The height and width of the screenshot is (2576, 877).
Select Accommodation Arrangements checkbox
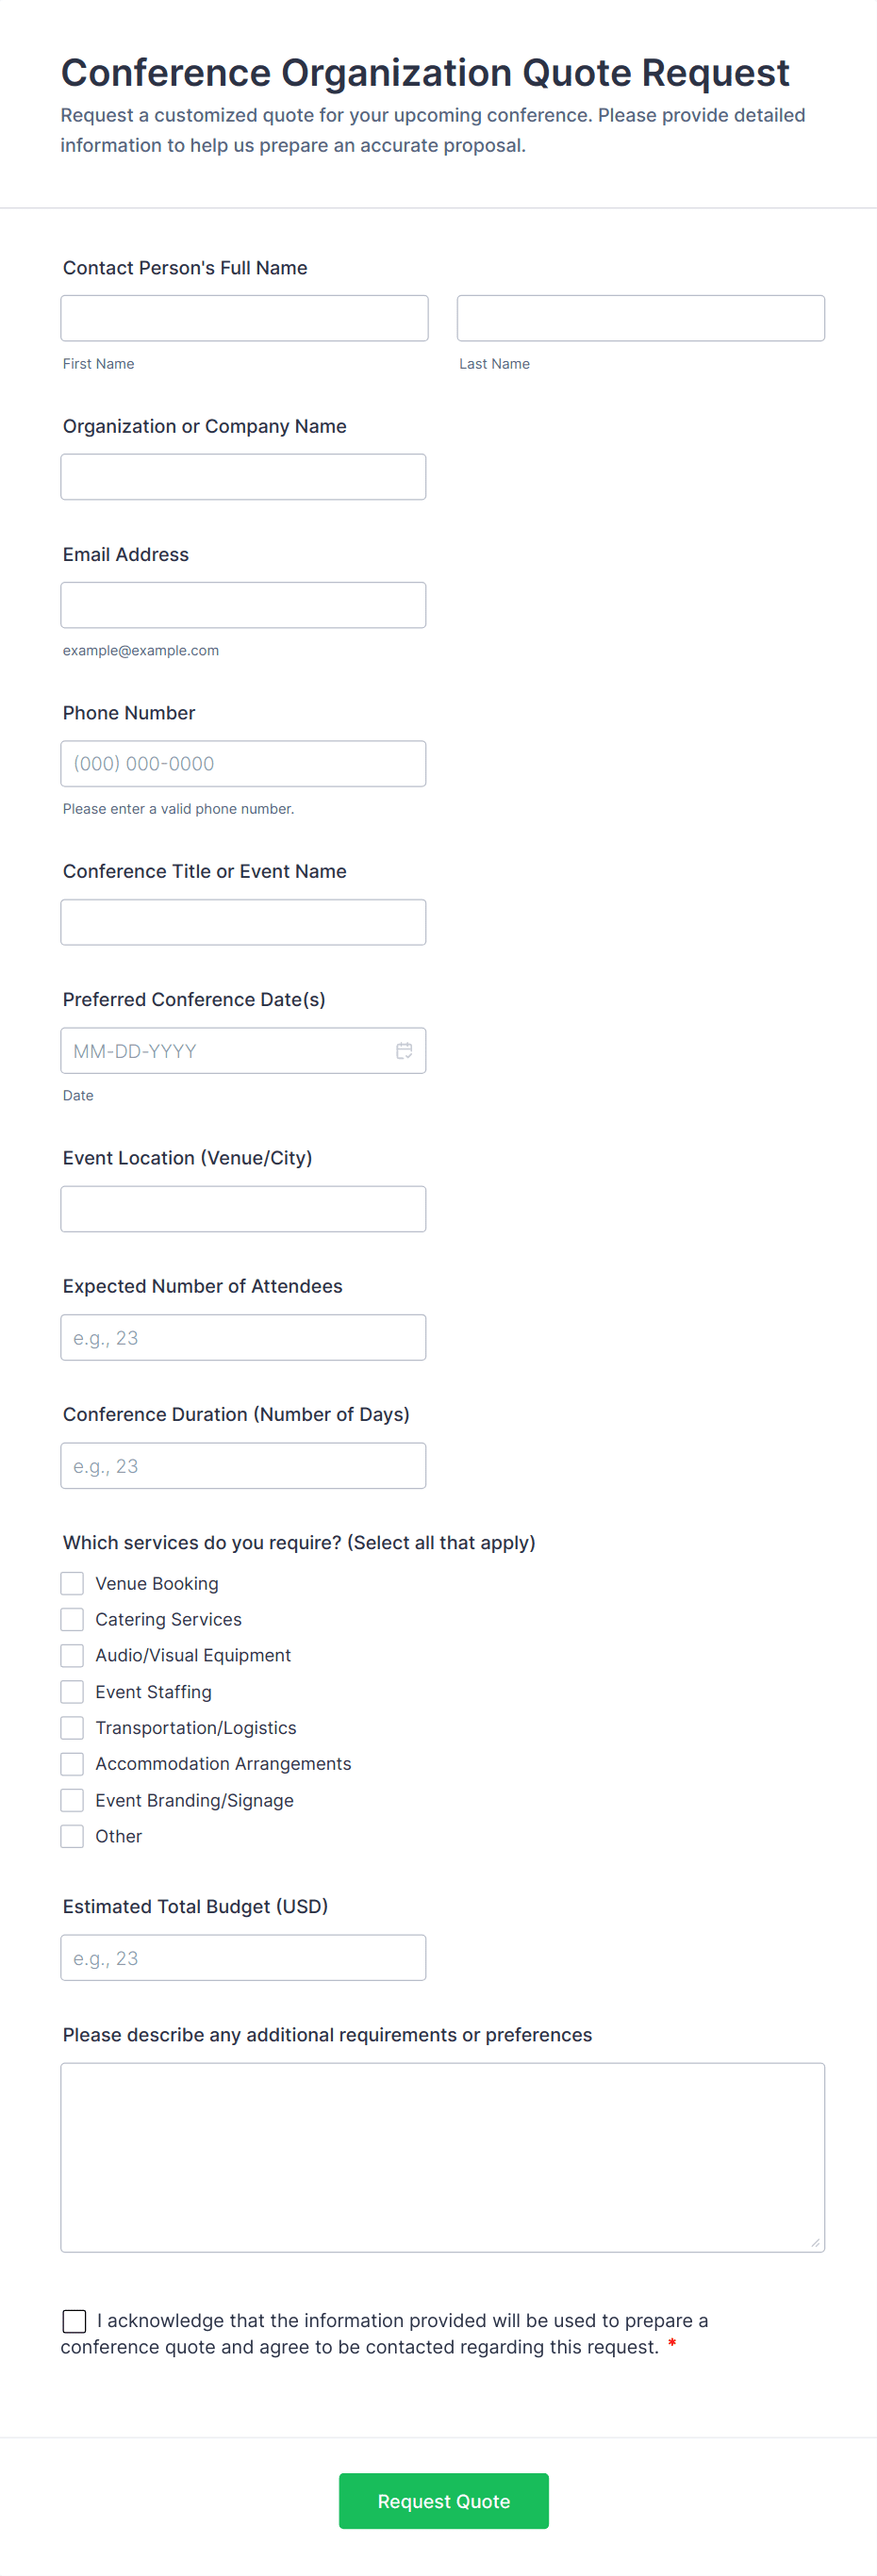point(72,1763)
